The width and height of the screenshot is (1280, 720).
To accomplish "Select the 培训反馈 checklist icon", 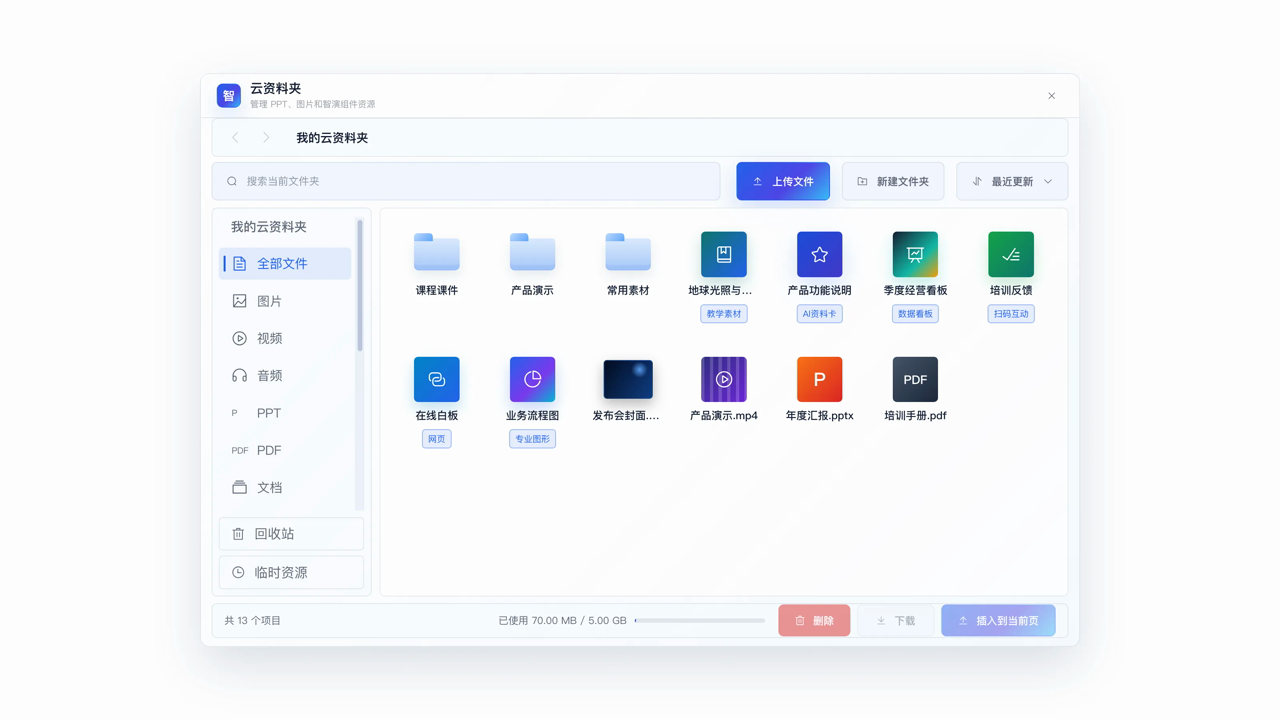I will pos(1011,254).
